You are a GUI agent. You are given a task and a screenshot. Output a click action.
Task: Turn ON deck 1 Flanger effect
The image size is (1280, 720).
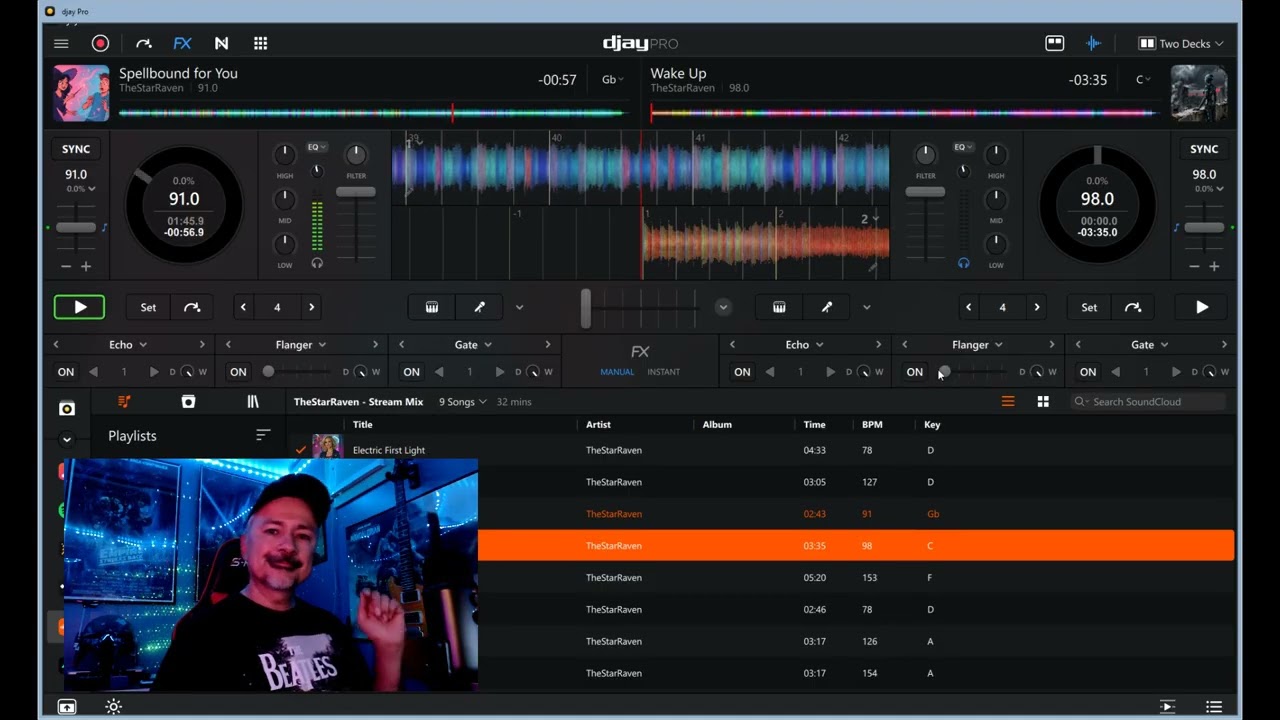(x=238, y=372)
